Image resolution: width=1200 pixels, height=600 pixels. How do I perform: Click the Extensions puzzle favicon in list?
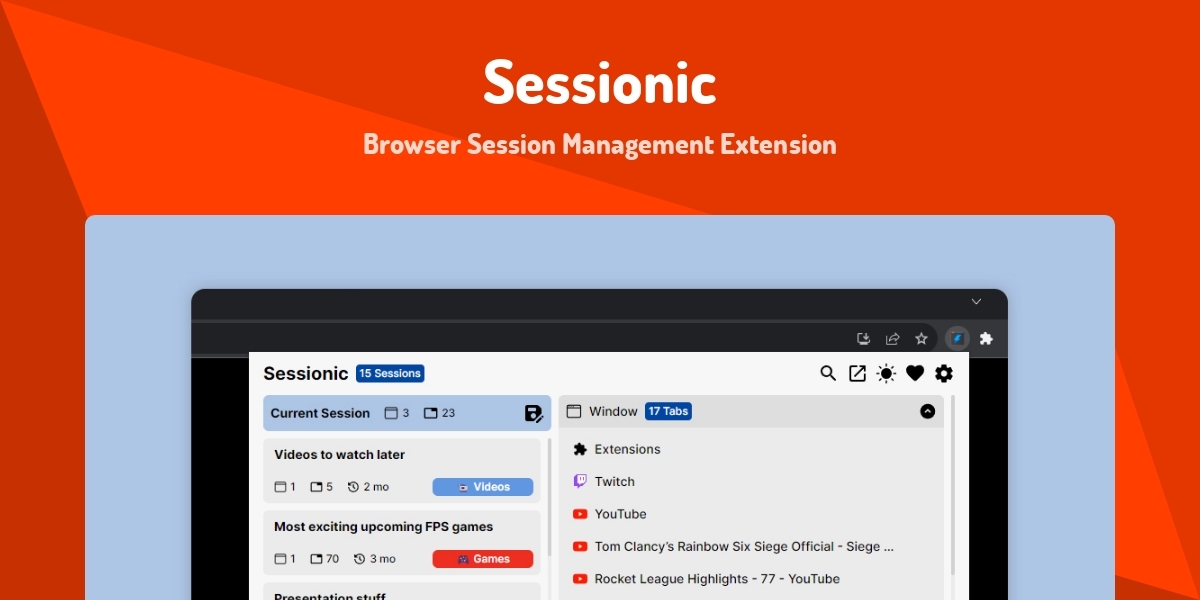pyautogui.click(x=580, y=449)
